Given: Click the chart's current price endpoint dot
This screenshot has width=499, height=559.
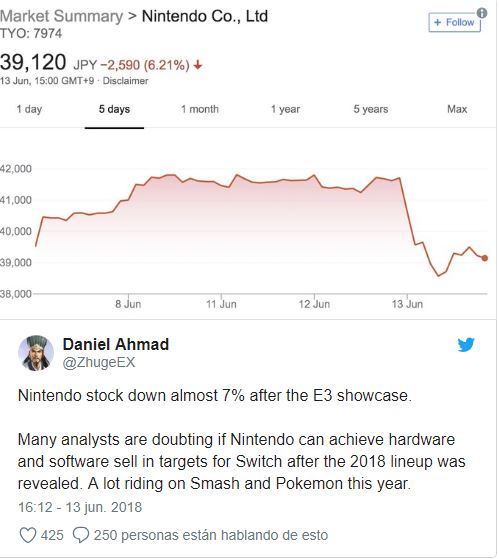Looking at the screenshot, I should click(x=484, y=258).
